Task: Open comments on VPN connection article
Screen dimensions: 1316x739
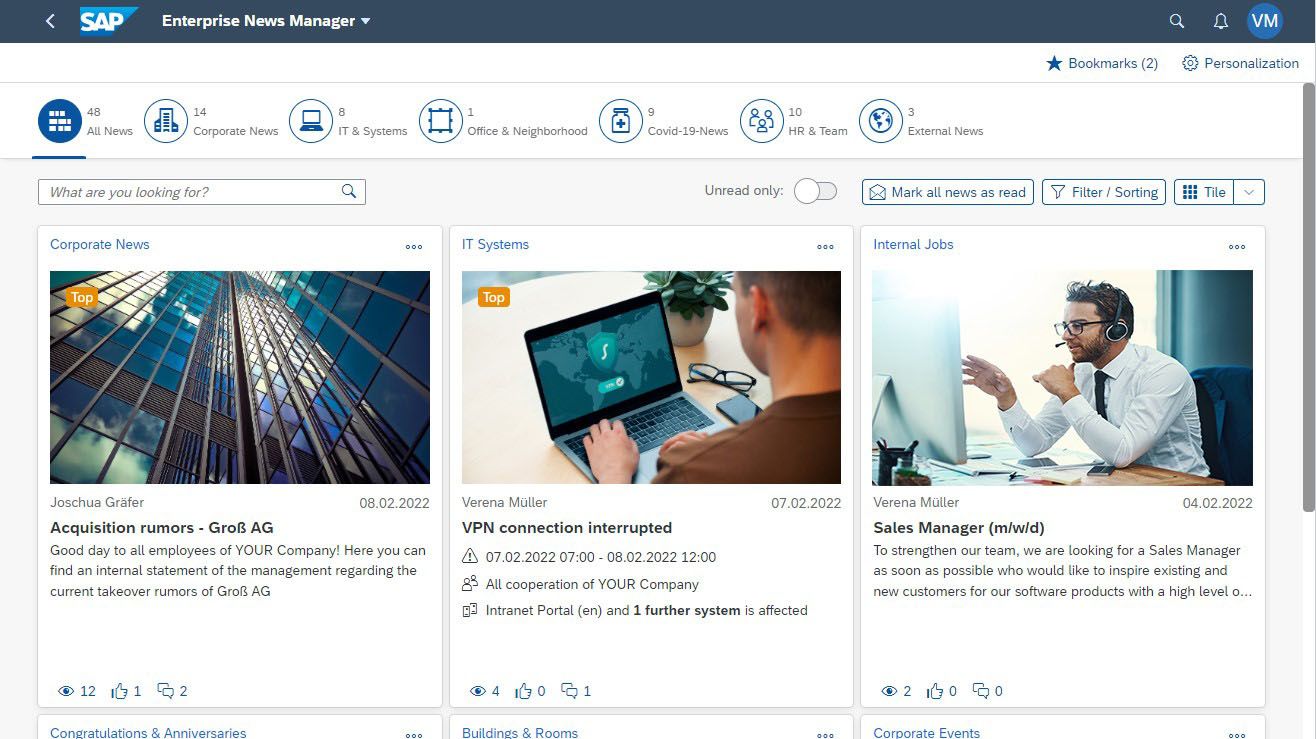Action: (x=570, y=691)
